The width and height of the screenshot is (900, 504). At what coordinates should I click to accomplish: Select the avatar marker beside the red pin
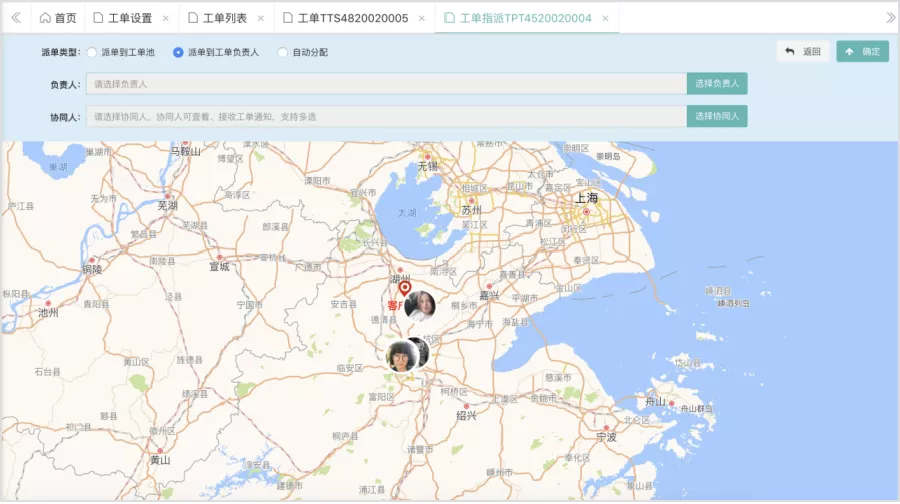[x=420, y=305]
